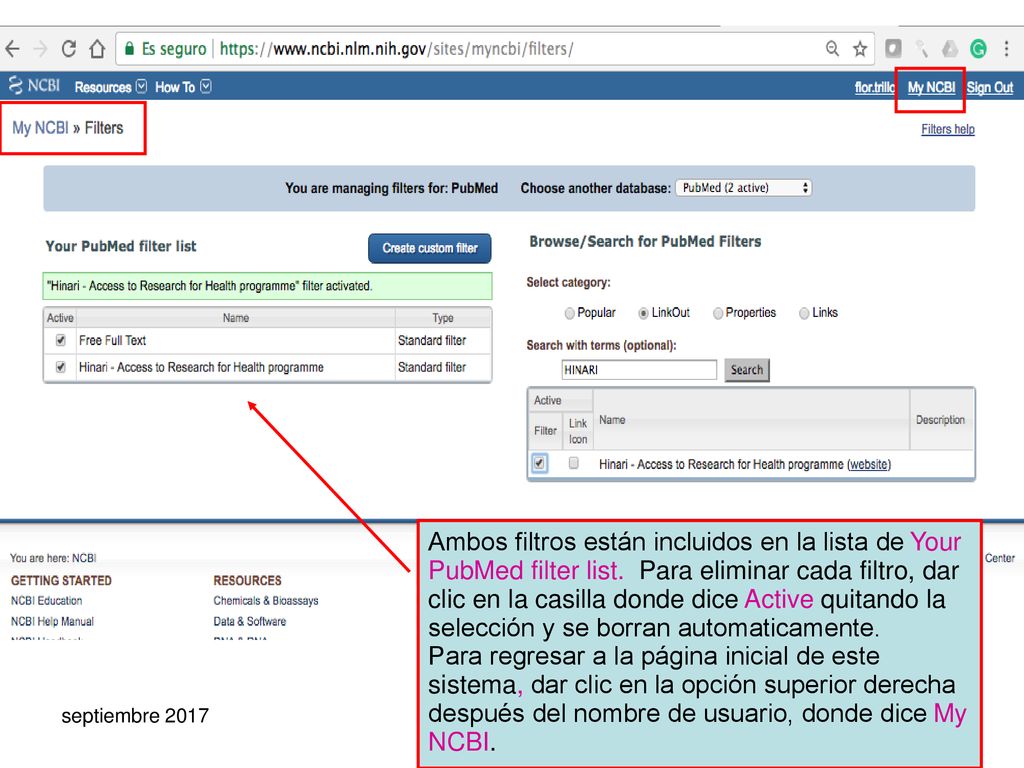Click My NCBI in the breadcrumb
Image resolution: width=1024 pixels, height=768 pixels.
point(40,128)
